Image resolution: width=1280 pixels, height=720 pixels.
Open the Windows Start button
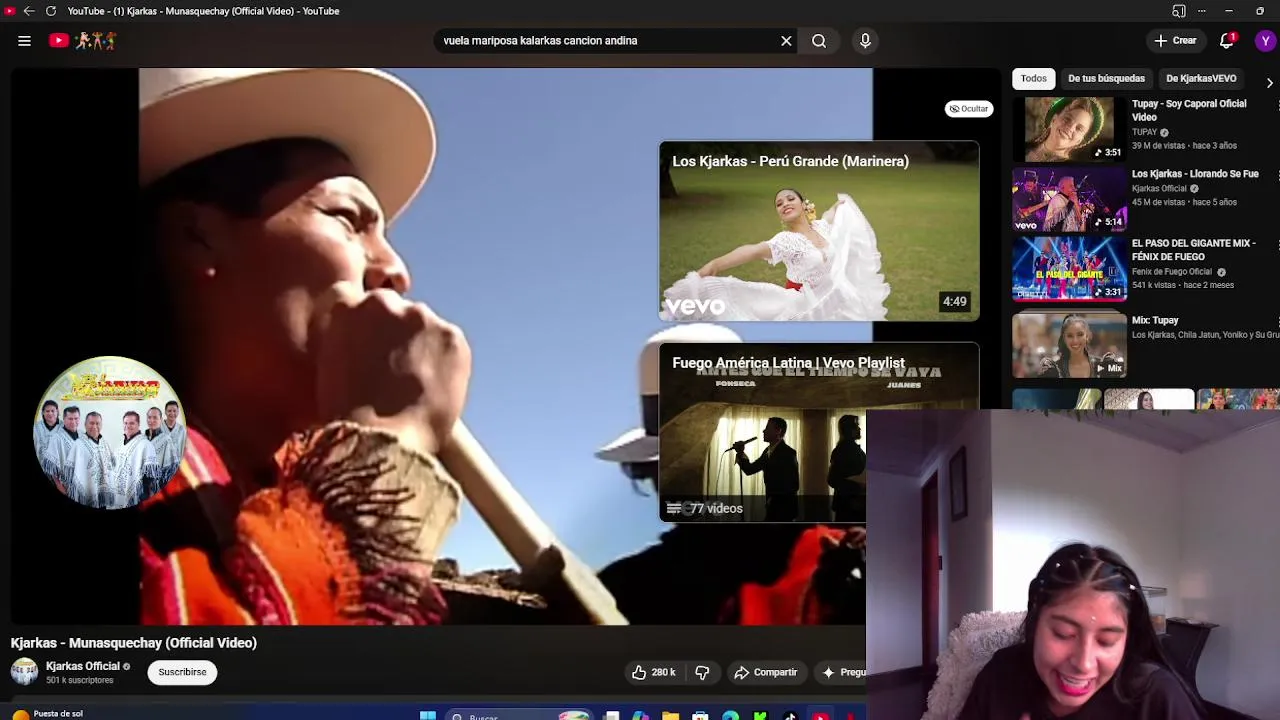click(x=428, y=716)
